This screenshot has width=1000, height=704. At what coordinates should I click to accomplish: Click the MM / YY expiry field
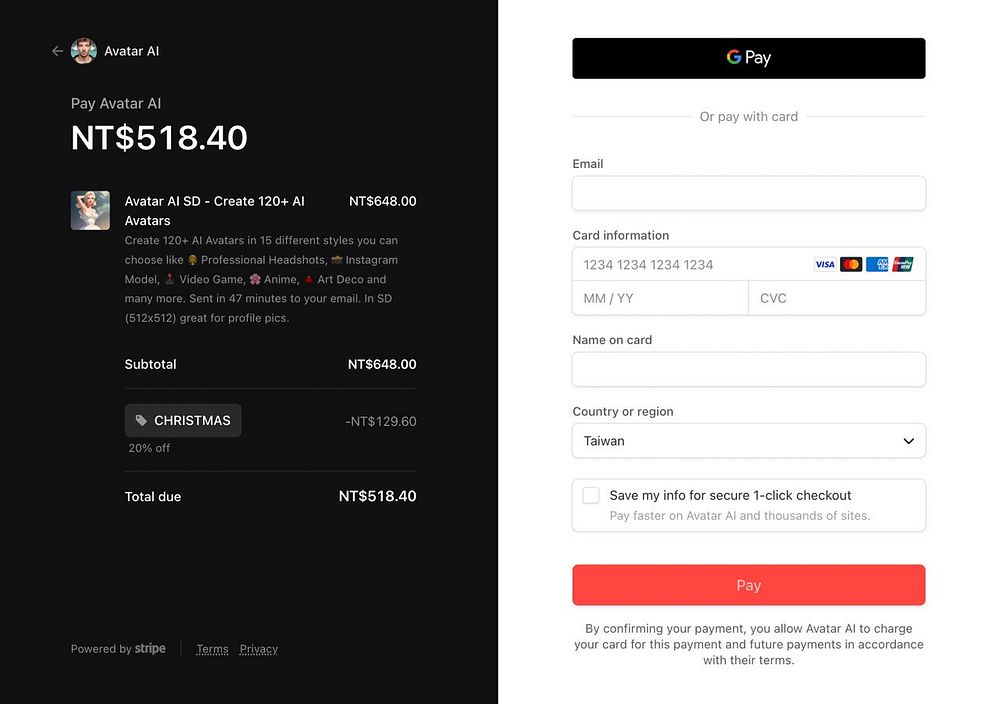660,299
